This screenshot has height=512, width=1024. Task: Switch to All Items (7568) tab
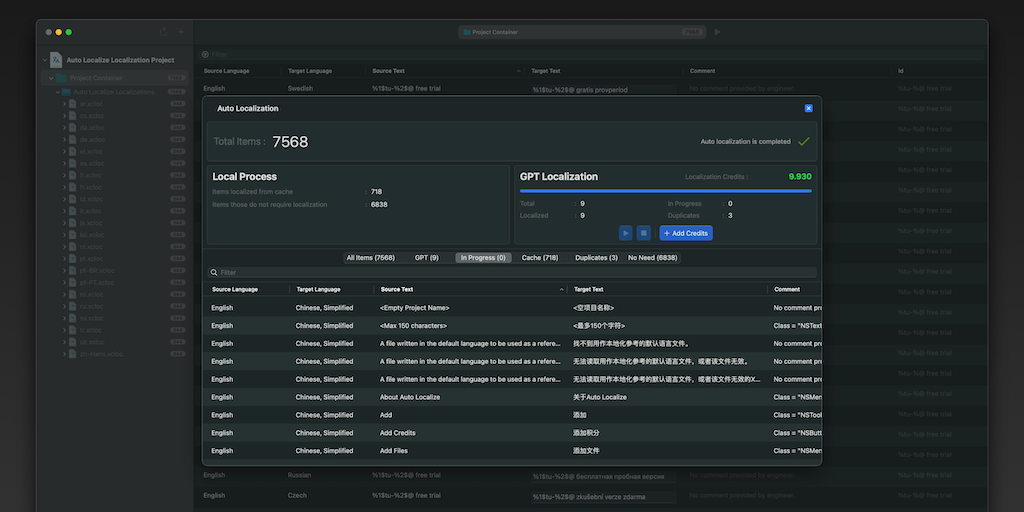[x=370, y=258]
